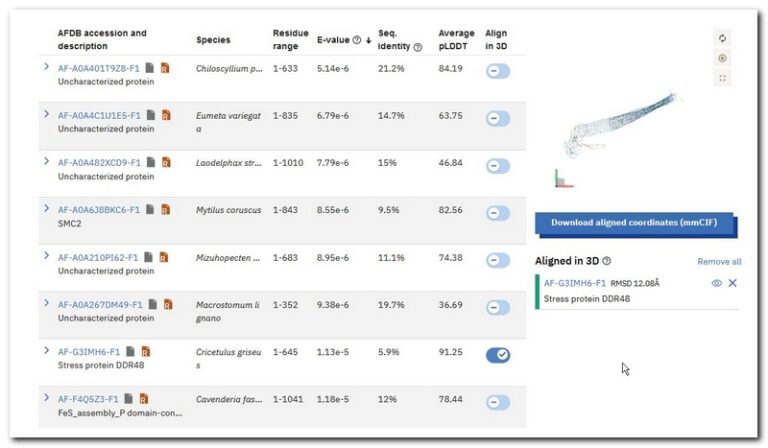
Task: Hide AF-G3IMH6-F1 structure with eye icon
Action: (x=716, y=283)
